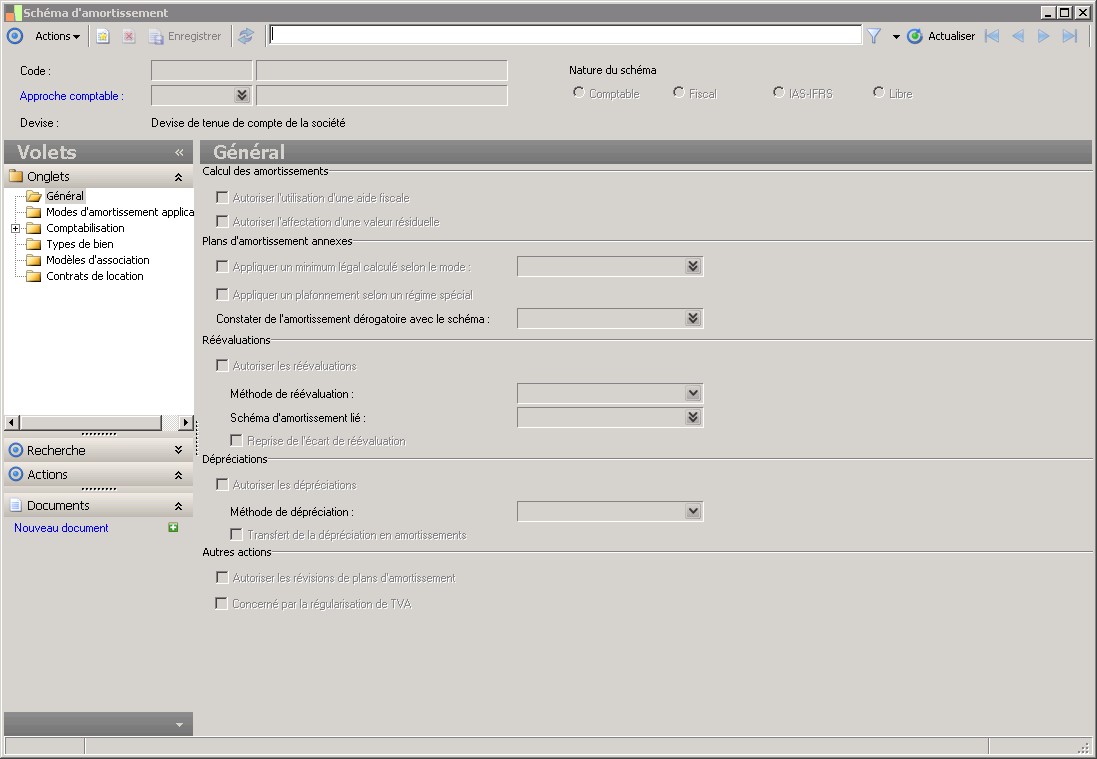Go to first record navigation icon
This screenshot has width=1097, height=759.
[992, 36]
